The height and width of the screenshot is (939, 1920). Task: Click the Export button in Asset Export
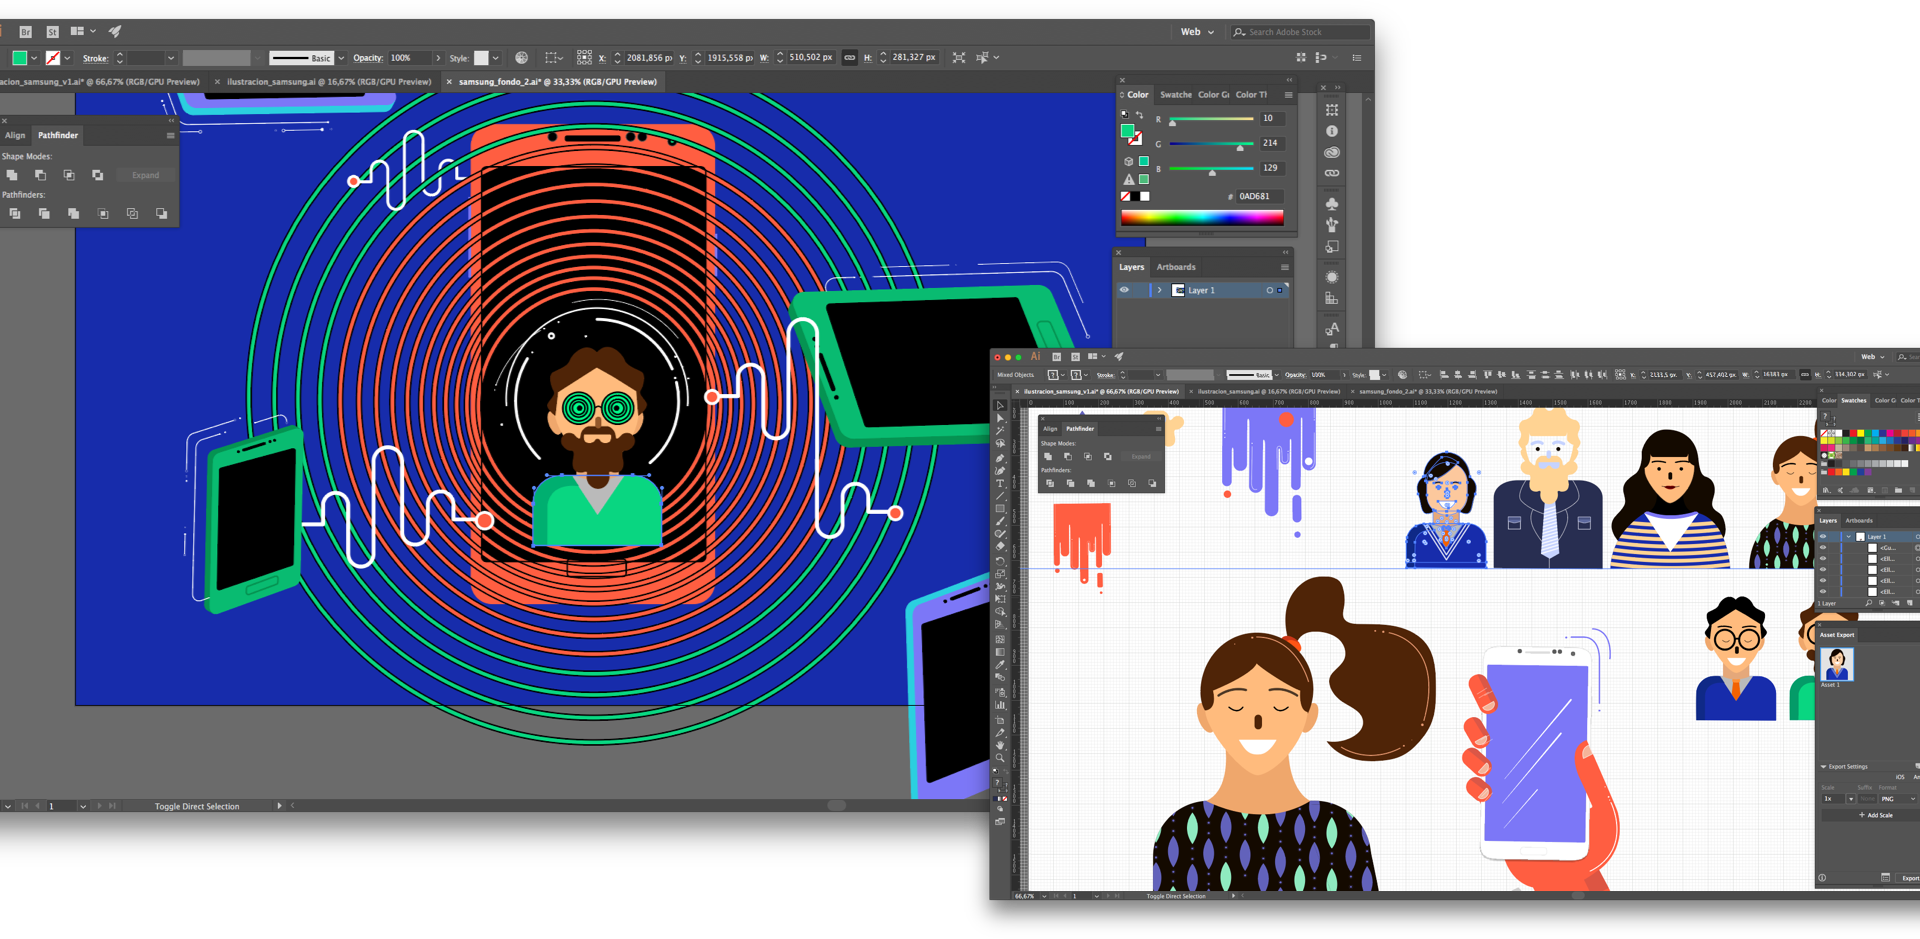tap(1909, 878)
